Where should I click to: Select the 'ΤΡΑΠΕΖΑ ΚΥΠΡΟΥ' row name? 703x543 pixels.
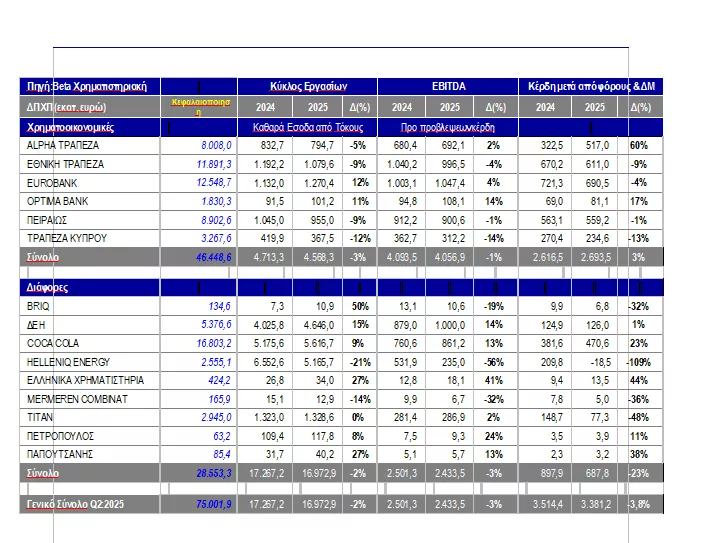click(x=67, y=238)
